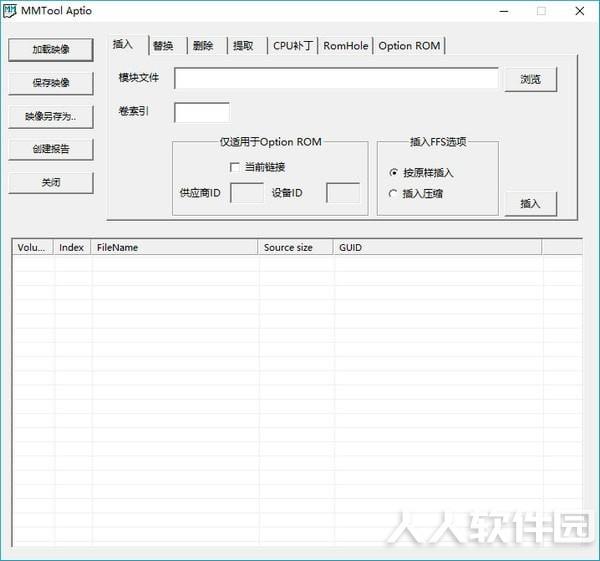
Task: Close the MMTool Aptio window
Action: (x=580, y=11)
